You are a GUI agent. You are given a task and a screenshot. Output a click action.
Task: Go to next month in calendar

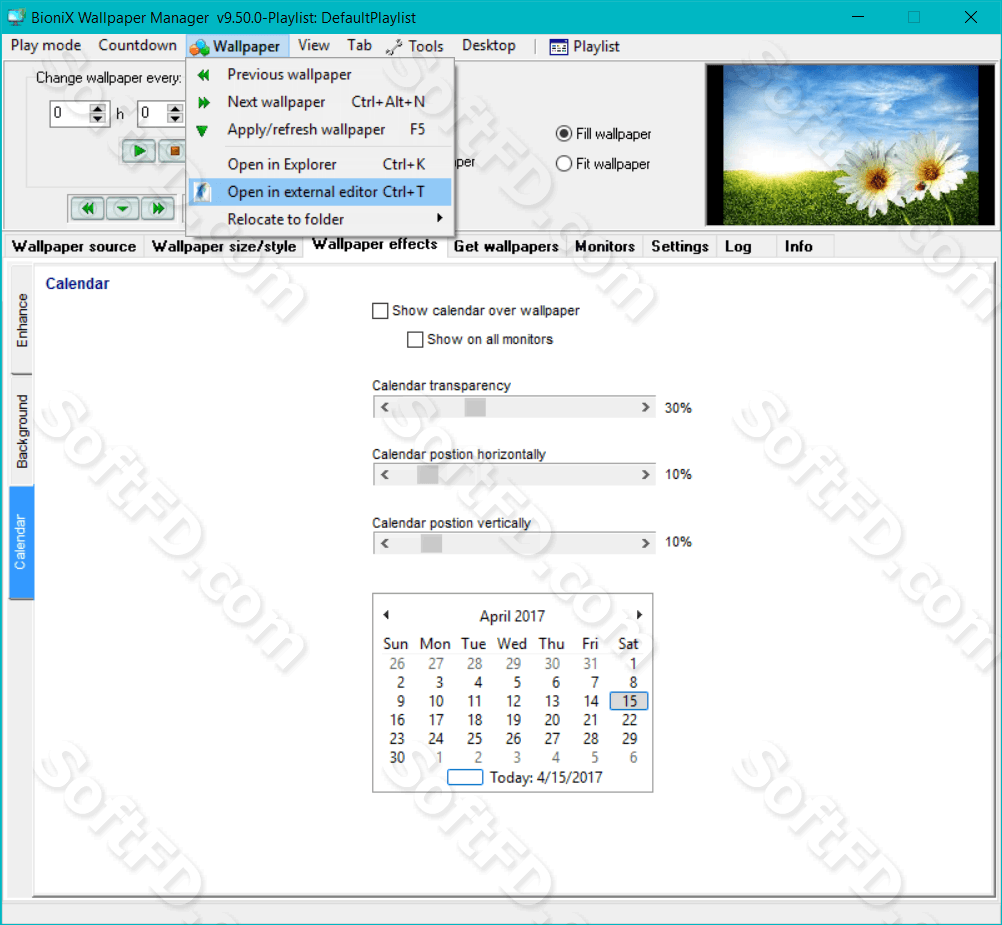(x=639, y=615)
